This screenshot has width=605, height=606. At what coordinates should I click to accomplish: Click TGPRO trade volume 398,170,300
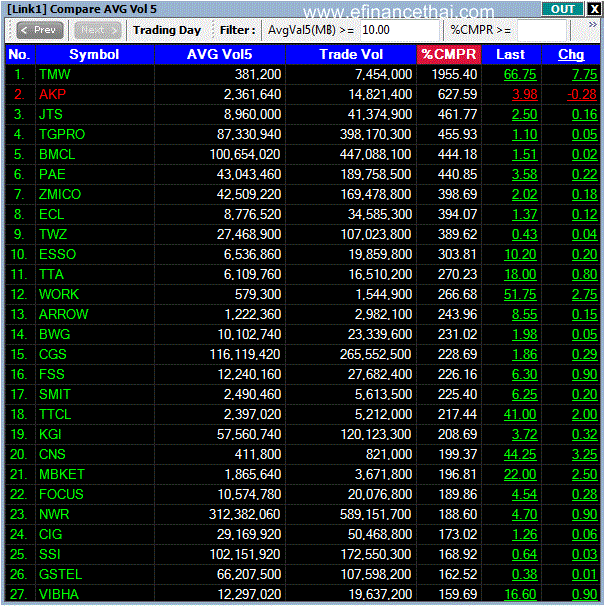coord(375,134)
